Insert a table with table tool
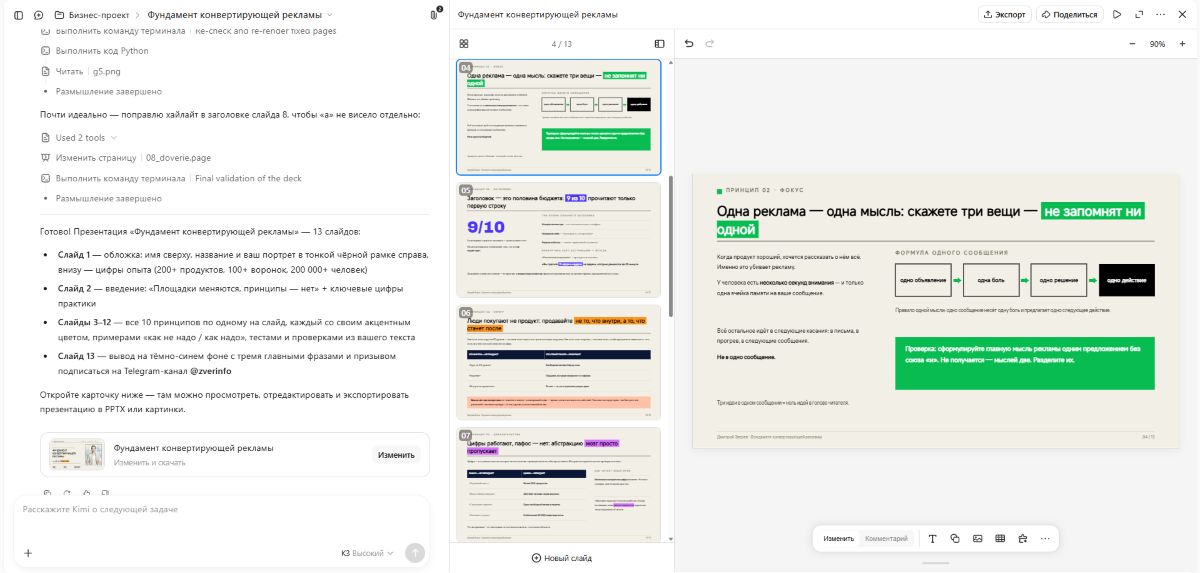Image resolution: width=1200 pixels, height=573 pixels. pos(1000,539)
